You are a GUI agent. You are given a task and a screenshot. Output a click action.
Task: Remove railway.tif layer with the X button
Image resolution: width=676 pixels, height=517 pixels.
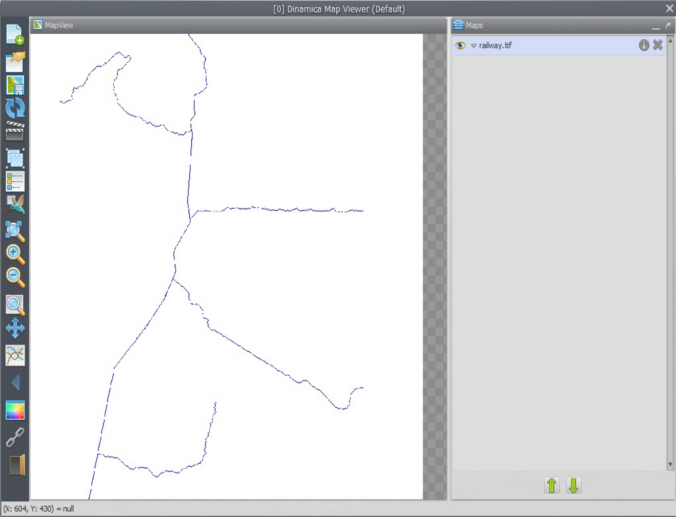tap(658, 46)
